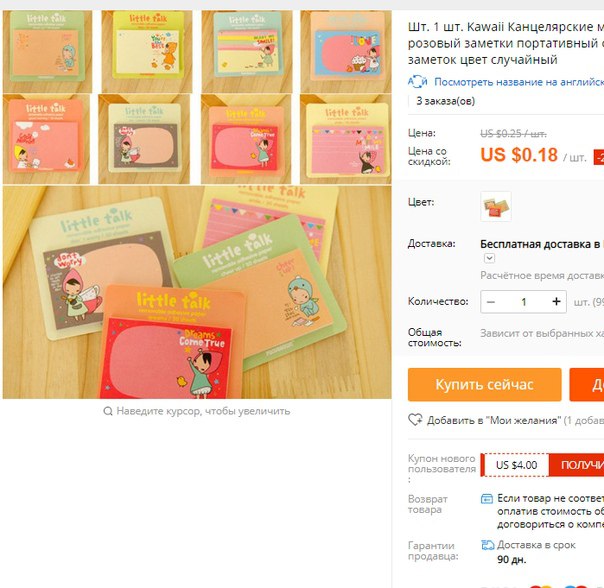The height and width of the screenshot is (588, 604).
Task: Click the translate icon beside English title link
Action: (x=418, y=82)
